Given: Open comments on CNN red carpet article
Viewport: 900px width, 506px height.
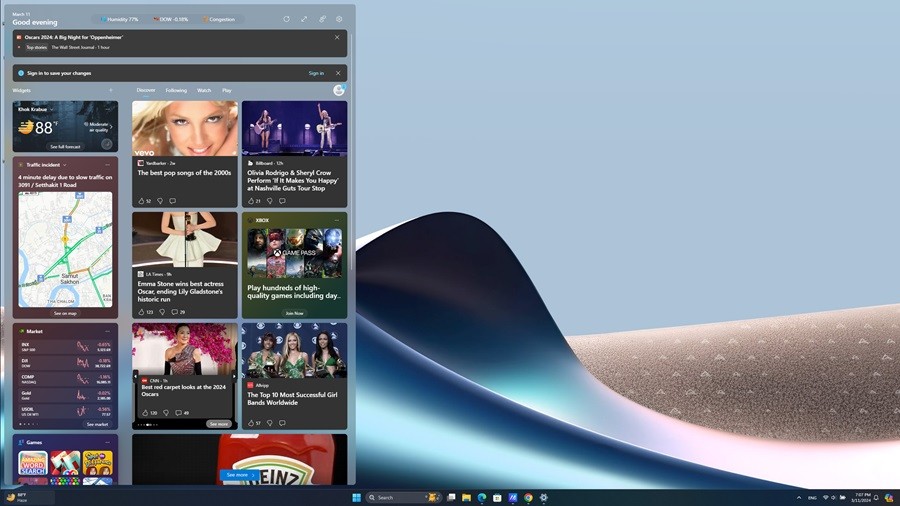Looking at the screenshot, I should tap(179, 413).
